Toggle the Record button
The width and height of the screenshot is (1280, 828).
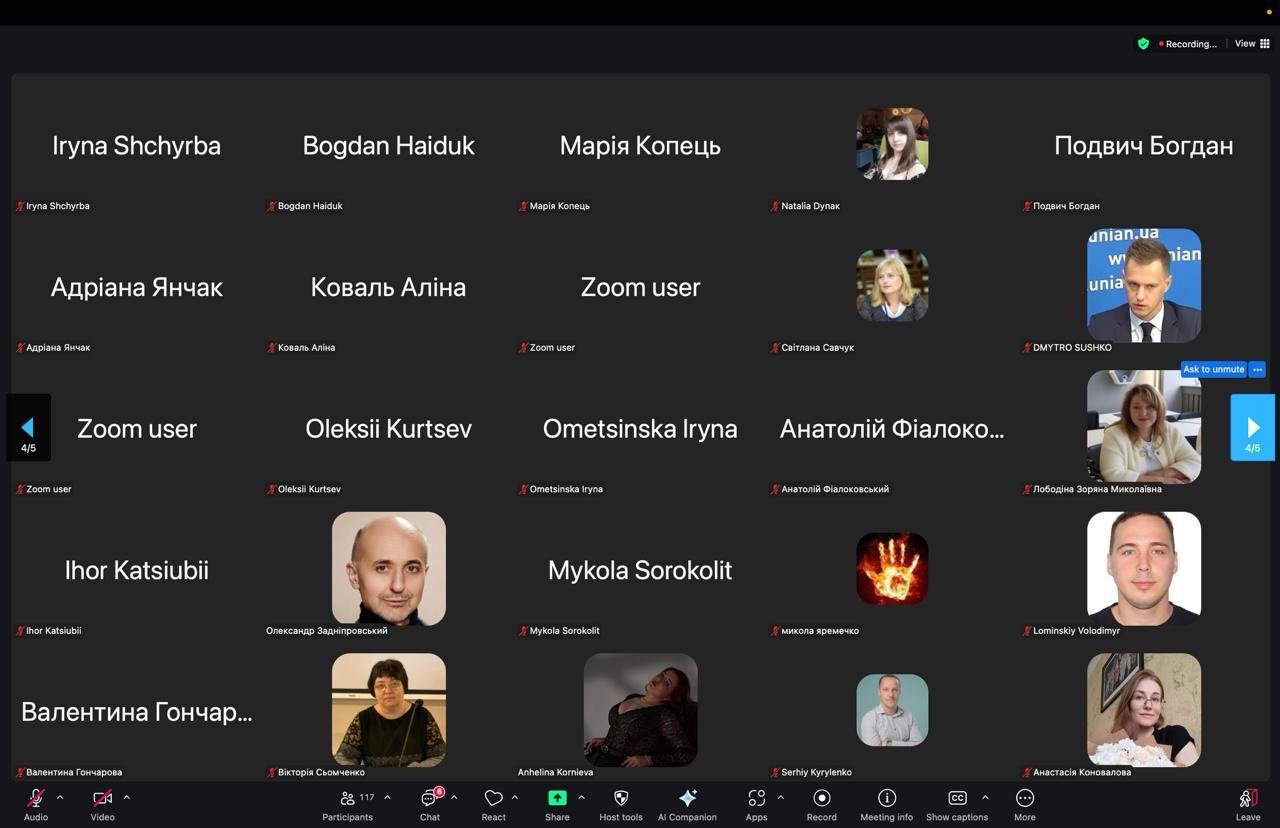[822, 803]
